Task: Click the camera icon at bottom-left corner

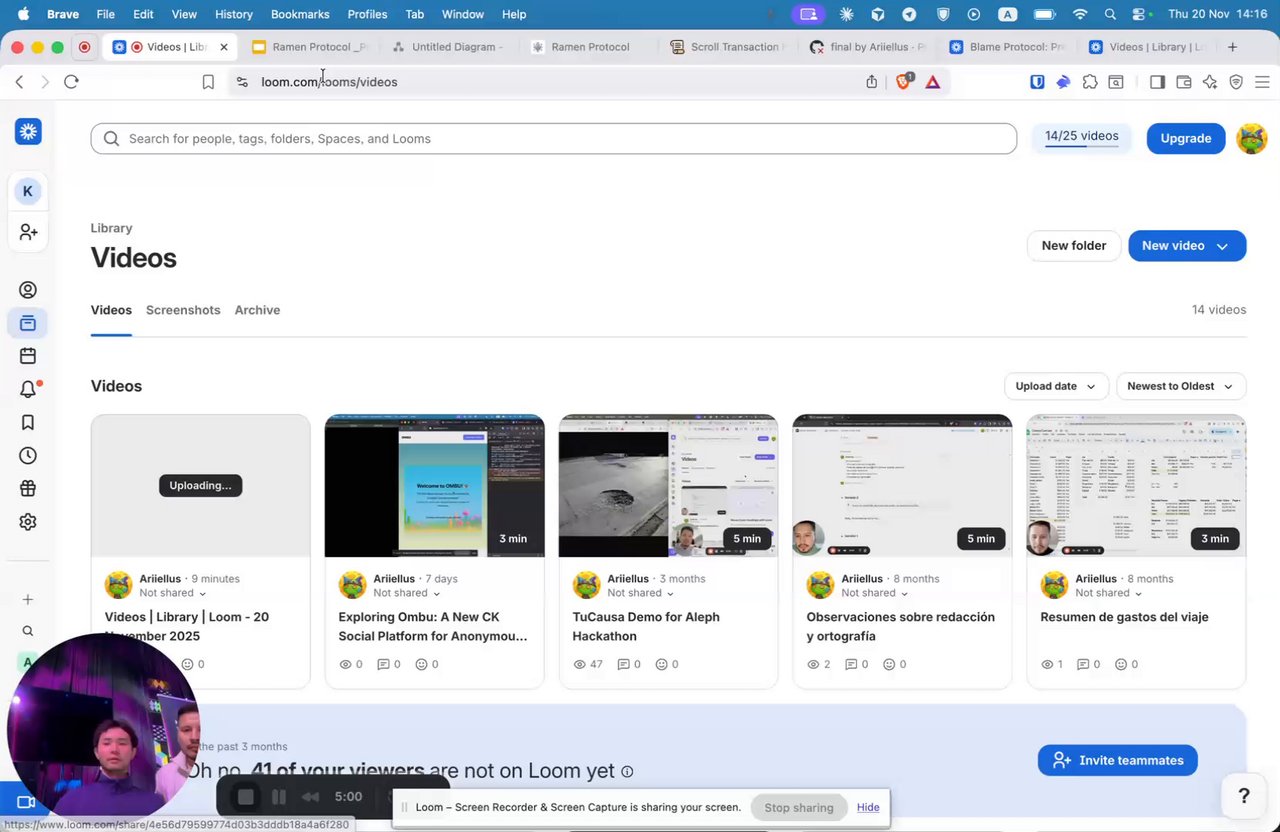Action: 26,802
